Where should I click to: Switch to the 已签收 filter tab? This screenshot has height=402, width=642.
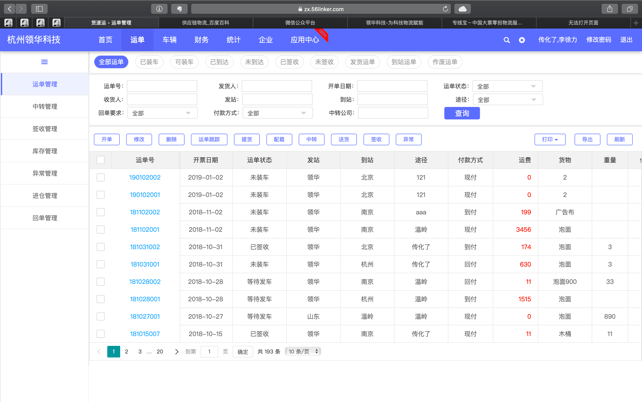click(289, 62)
